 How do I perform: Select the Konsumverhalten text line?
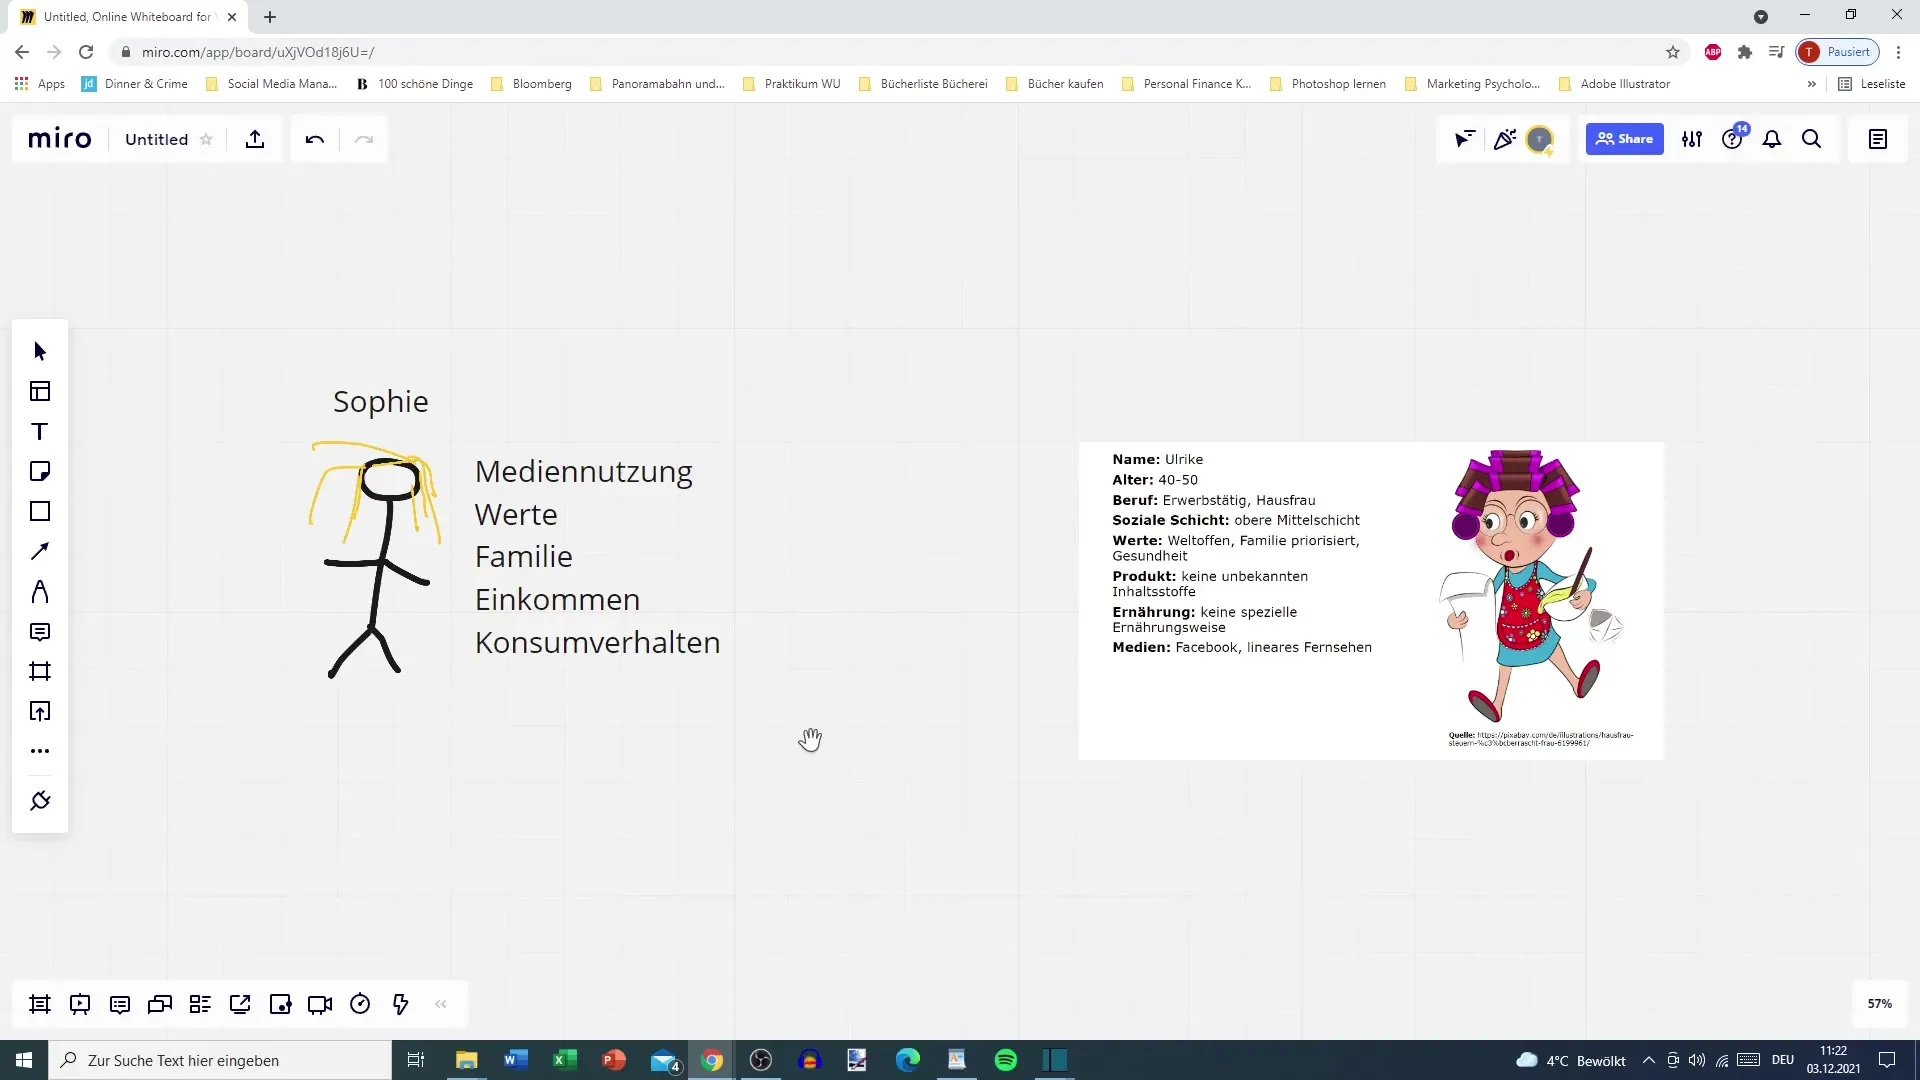click(x=597, y=642)
